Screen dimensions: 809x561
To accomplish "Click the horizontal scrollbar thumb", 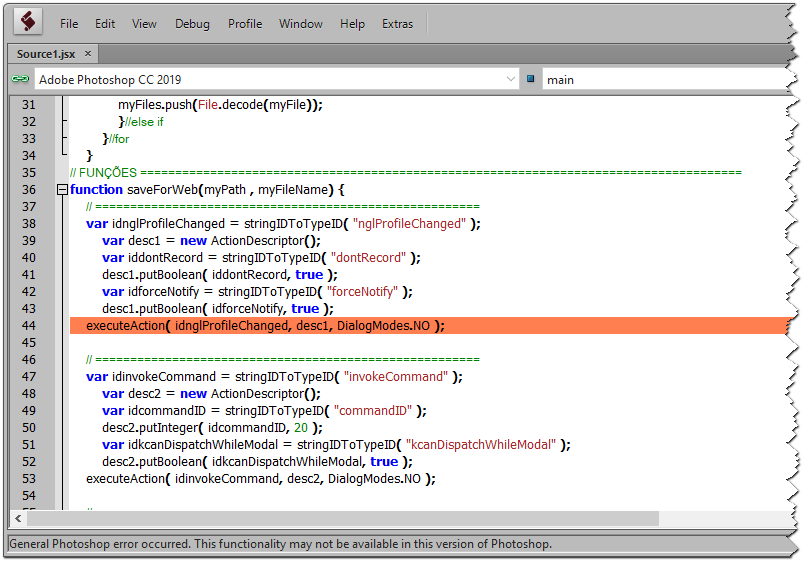I will coord(343,518).
